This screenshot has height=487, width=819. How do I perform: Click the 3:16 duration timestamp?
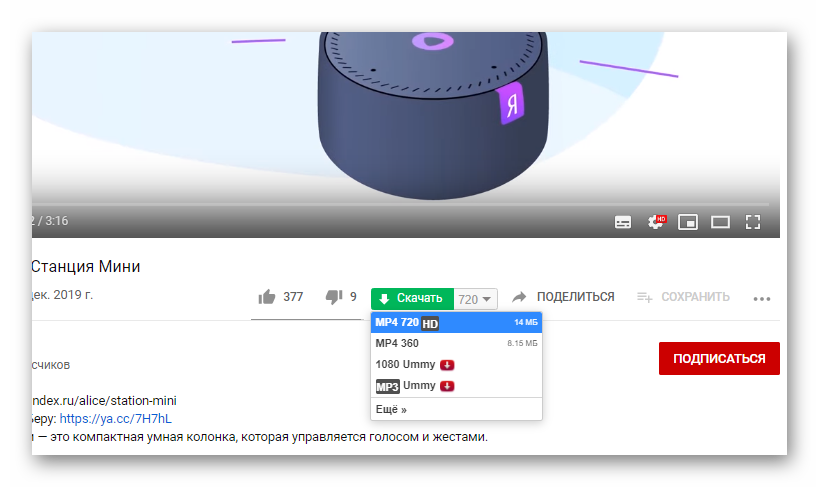point(56,221)
